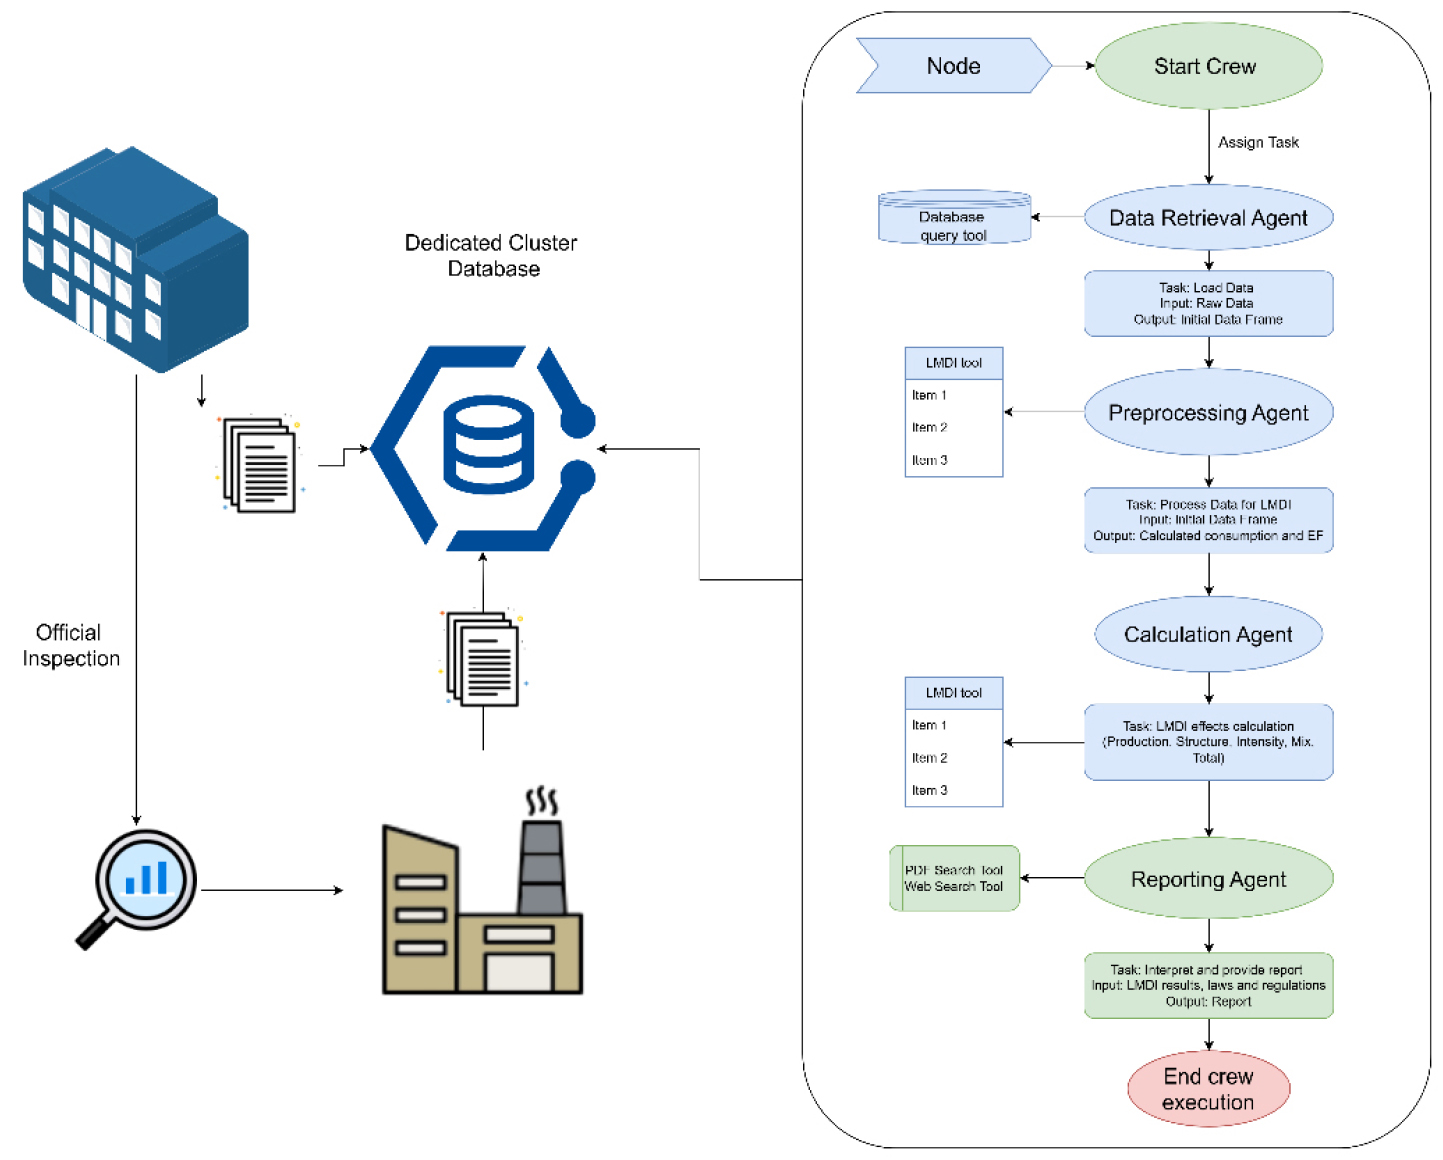Click the Reporting Agent ellipse
This screenshot has width=1443, height=1160.
tap(1208, 879)
